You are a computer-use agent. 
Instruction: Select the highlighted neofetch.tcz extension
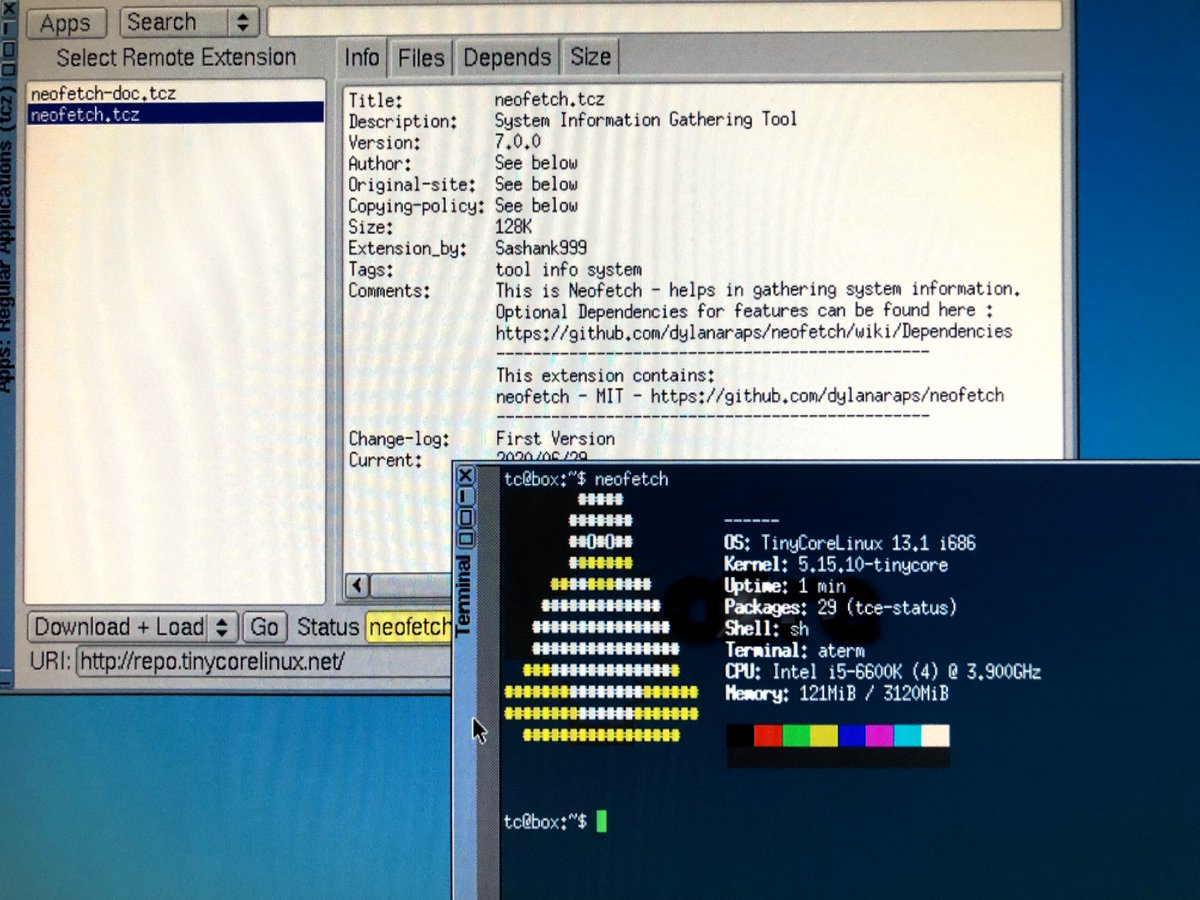(175, 114)
